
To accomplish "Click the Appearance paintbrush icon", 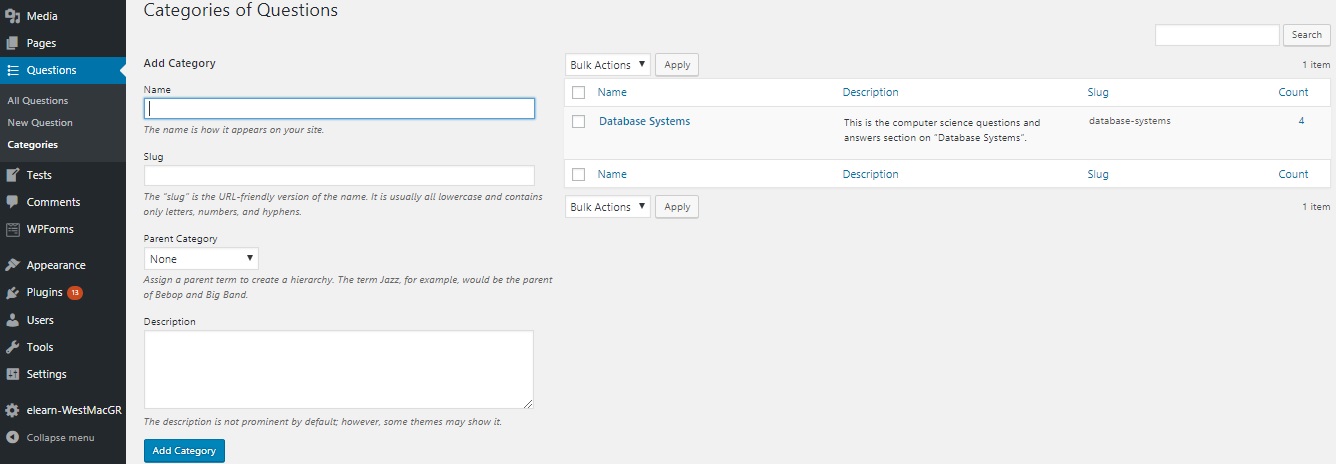I will (13, 265).
